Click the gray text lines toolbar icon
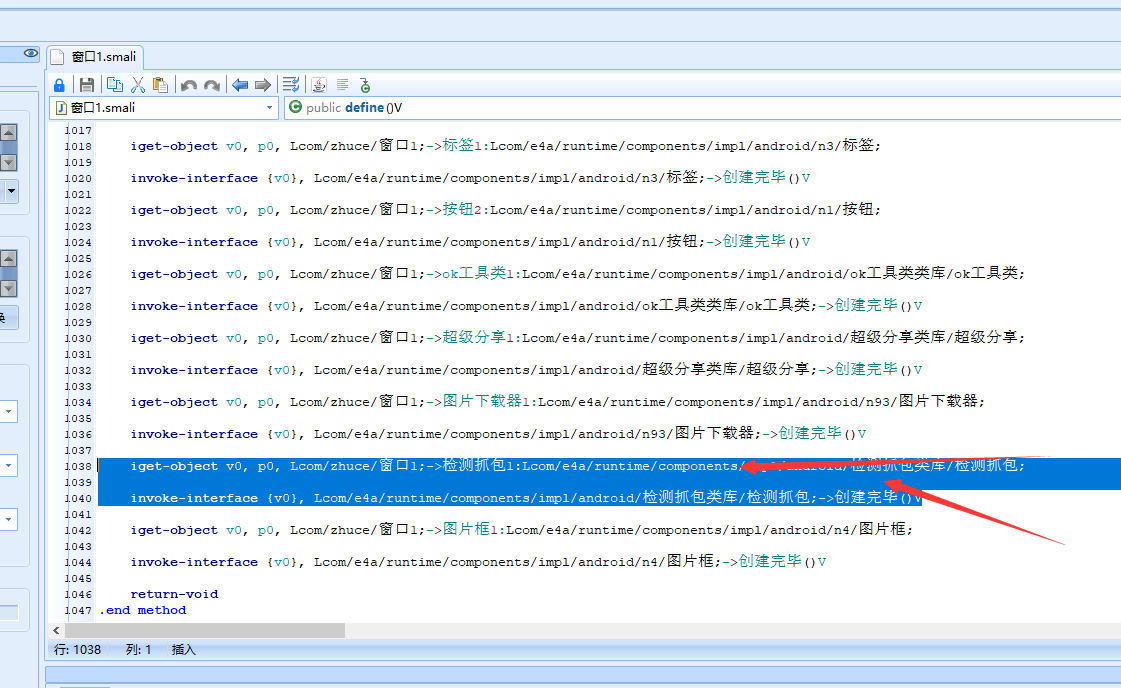This screenshot has height=688, width=1121. click(342, 85)
